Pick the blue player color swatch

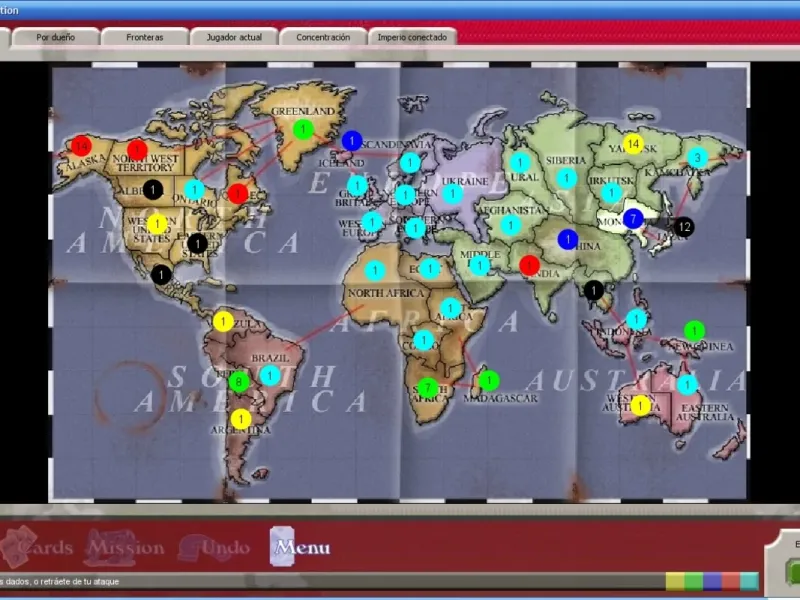click(712, 582)
